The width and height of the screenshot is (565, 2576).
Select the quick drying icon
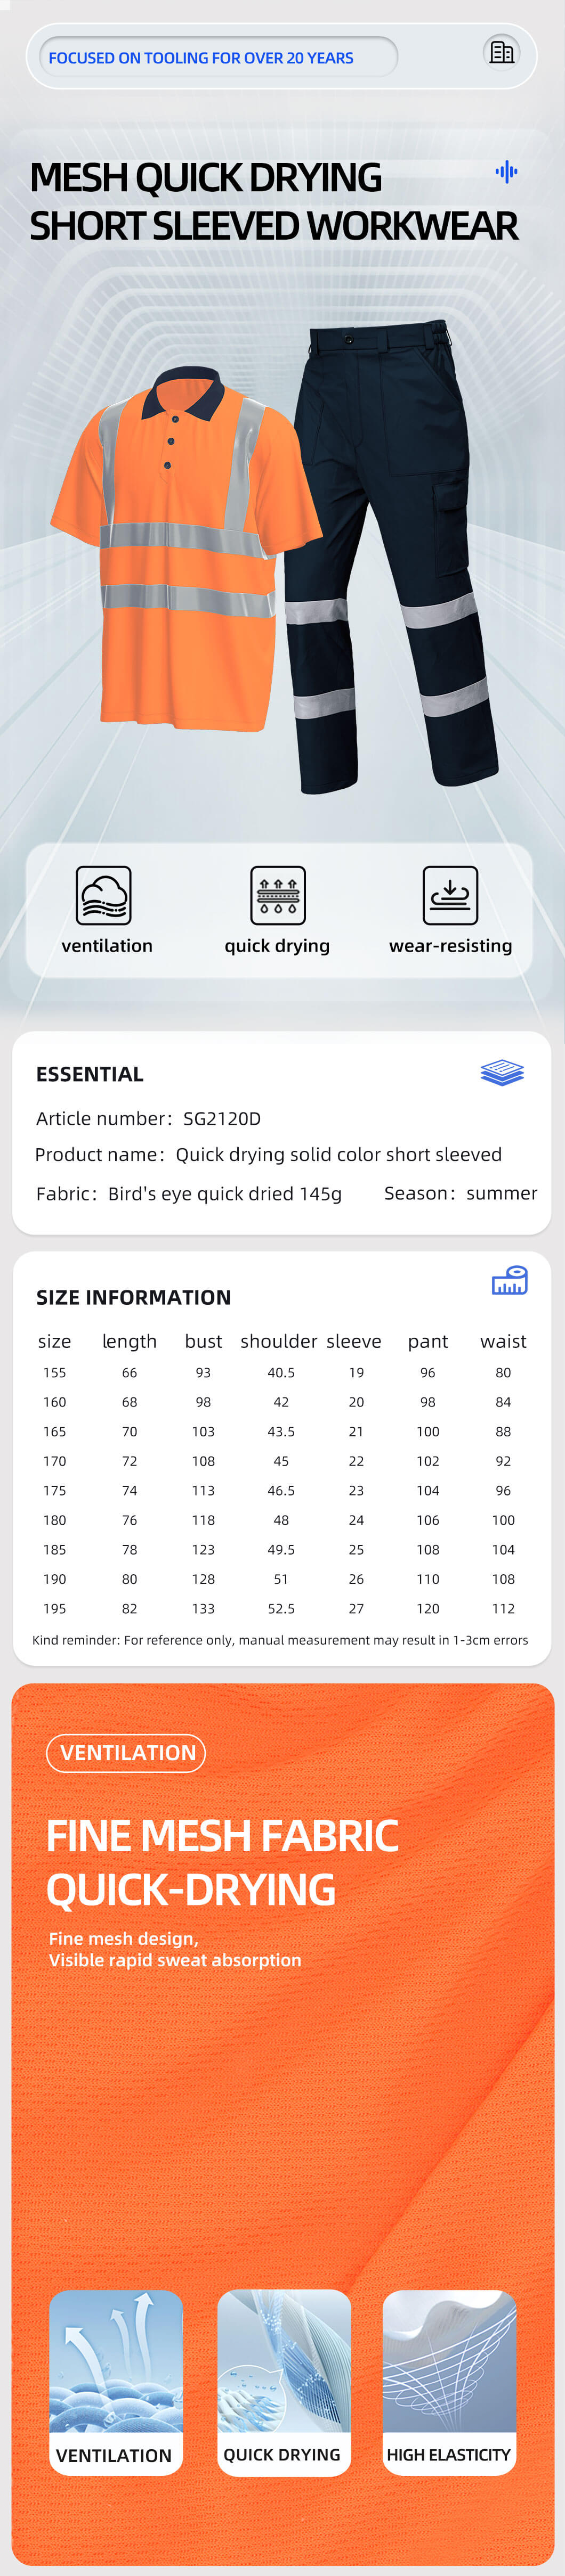(x=278, y=895)
